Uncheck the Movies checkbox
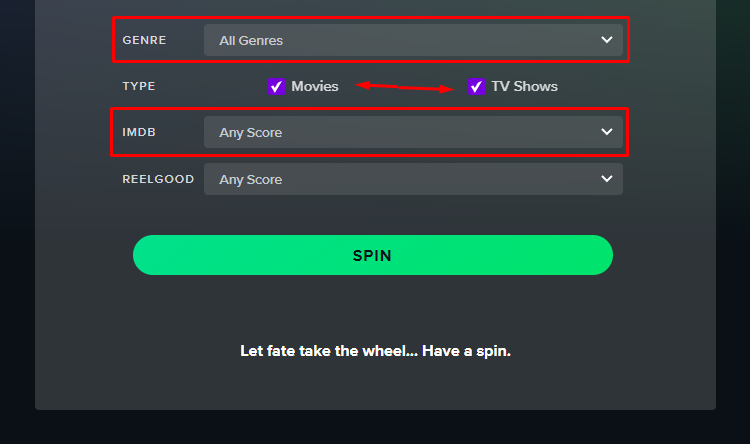Viewport: 750px width, 444px height. [276, 87]
